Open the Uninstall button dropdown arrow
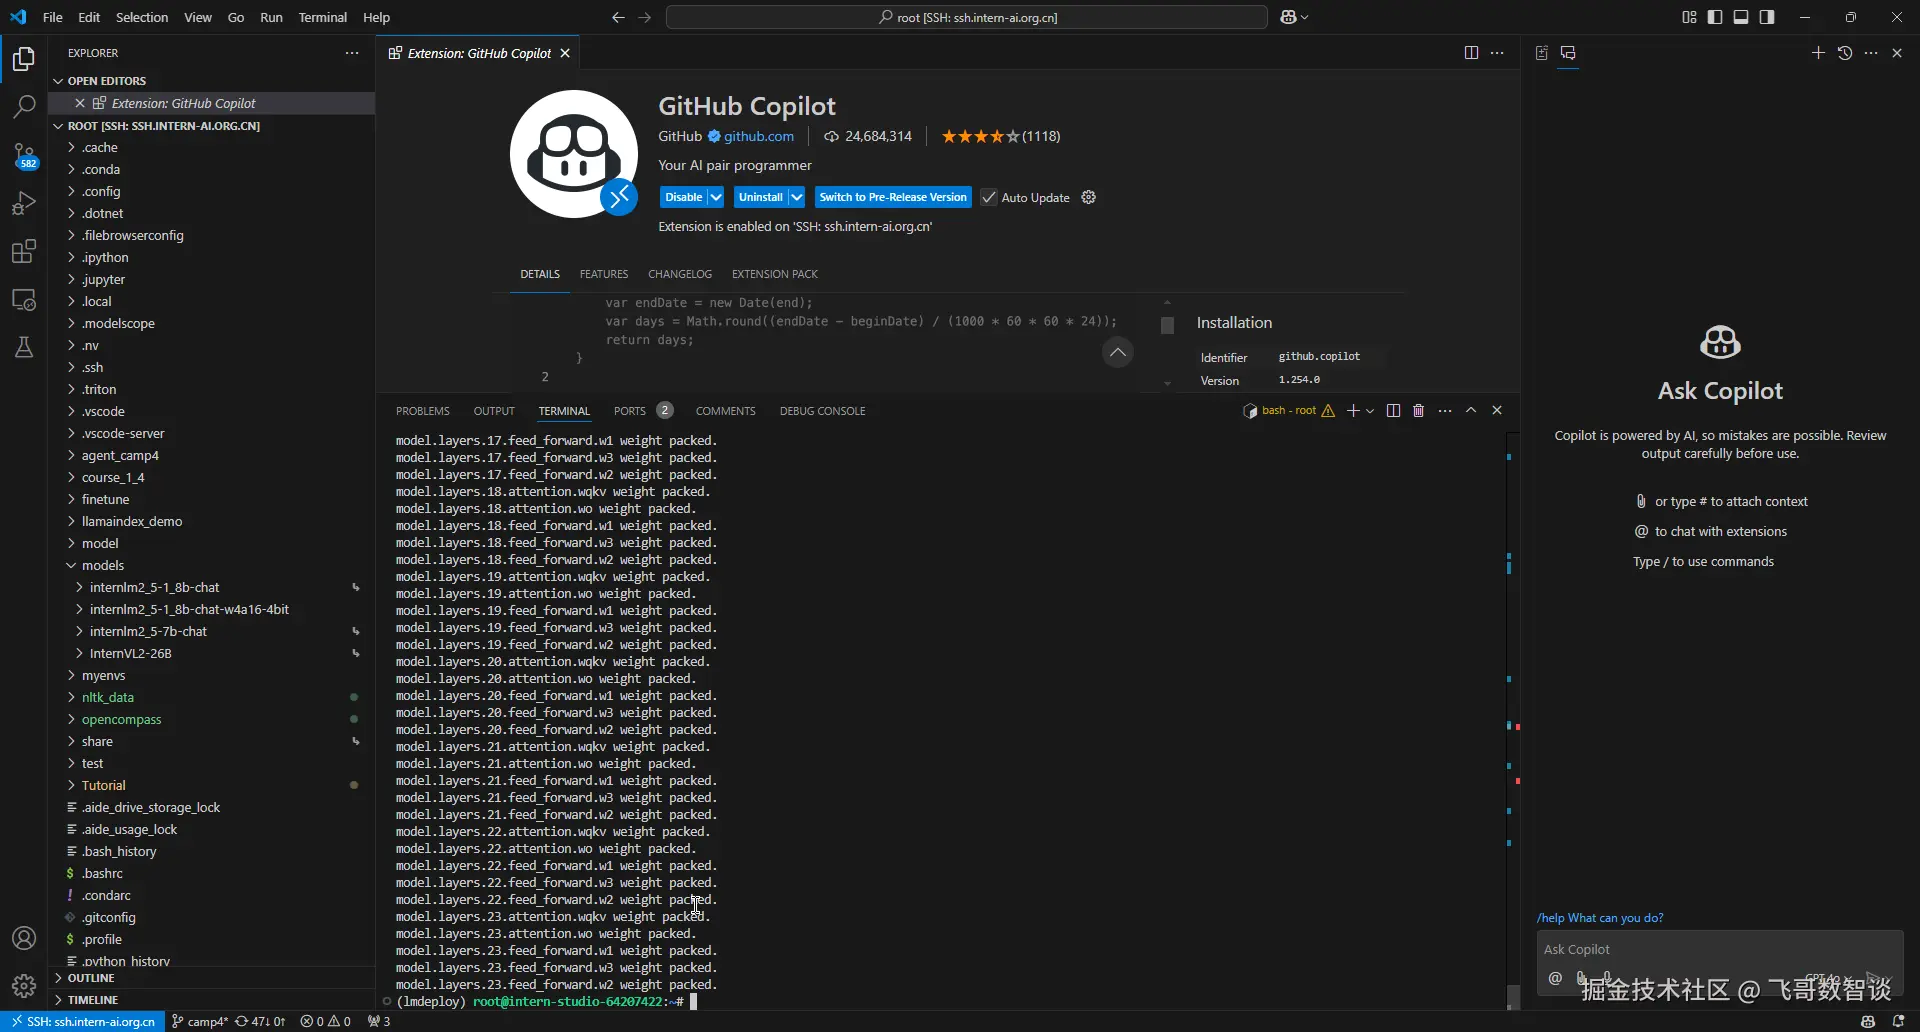 click(x=796, y=197)
